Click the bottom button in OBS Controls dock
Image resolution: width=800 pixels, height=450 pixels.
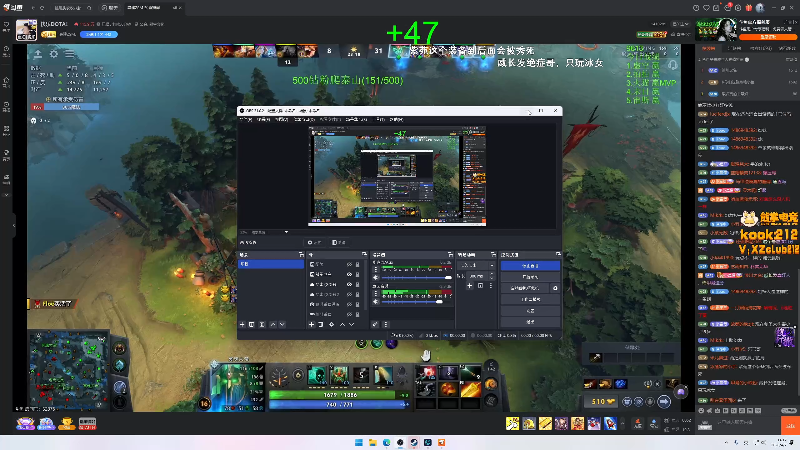click(x=530, y=322)
